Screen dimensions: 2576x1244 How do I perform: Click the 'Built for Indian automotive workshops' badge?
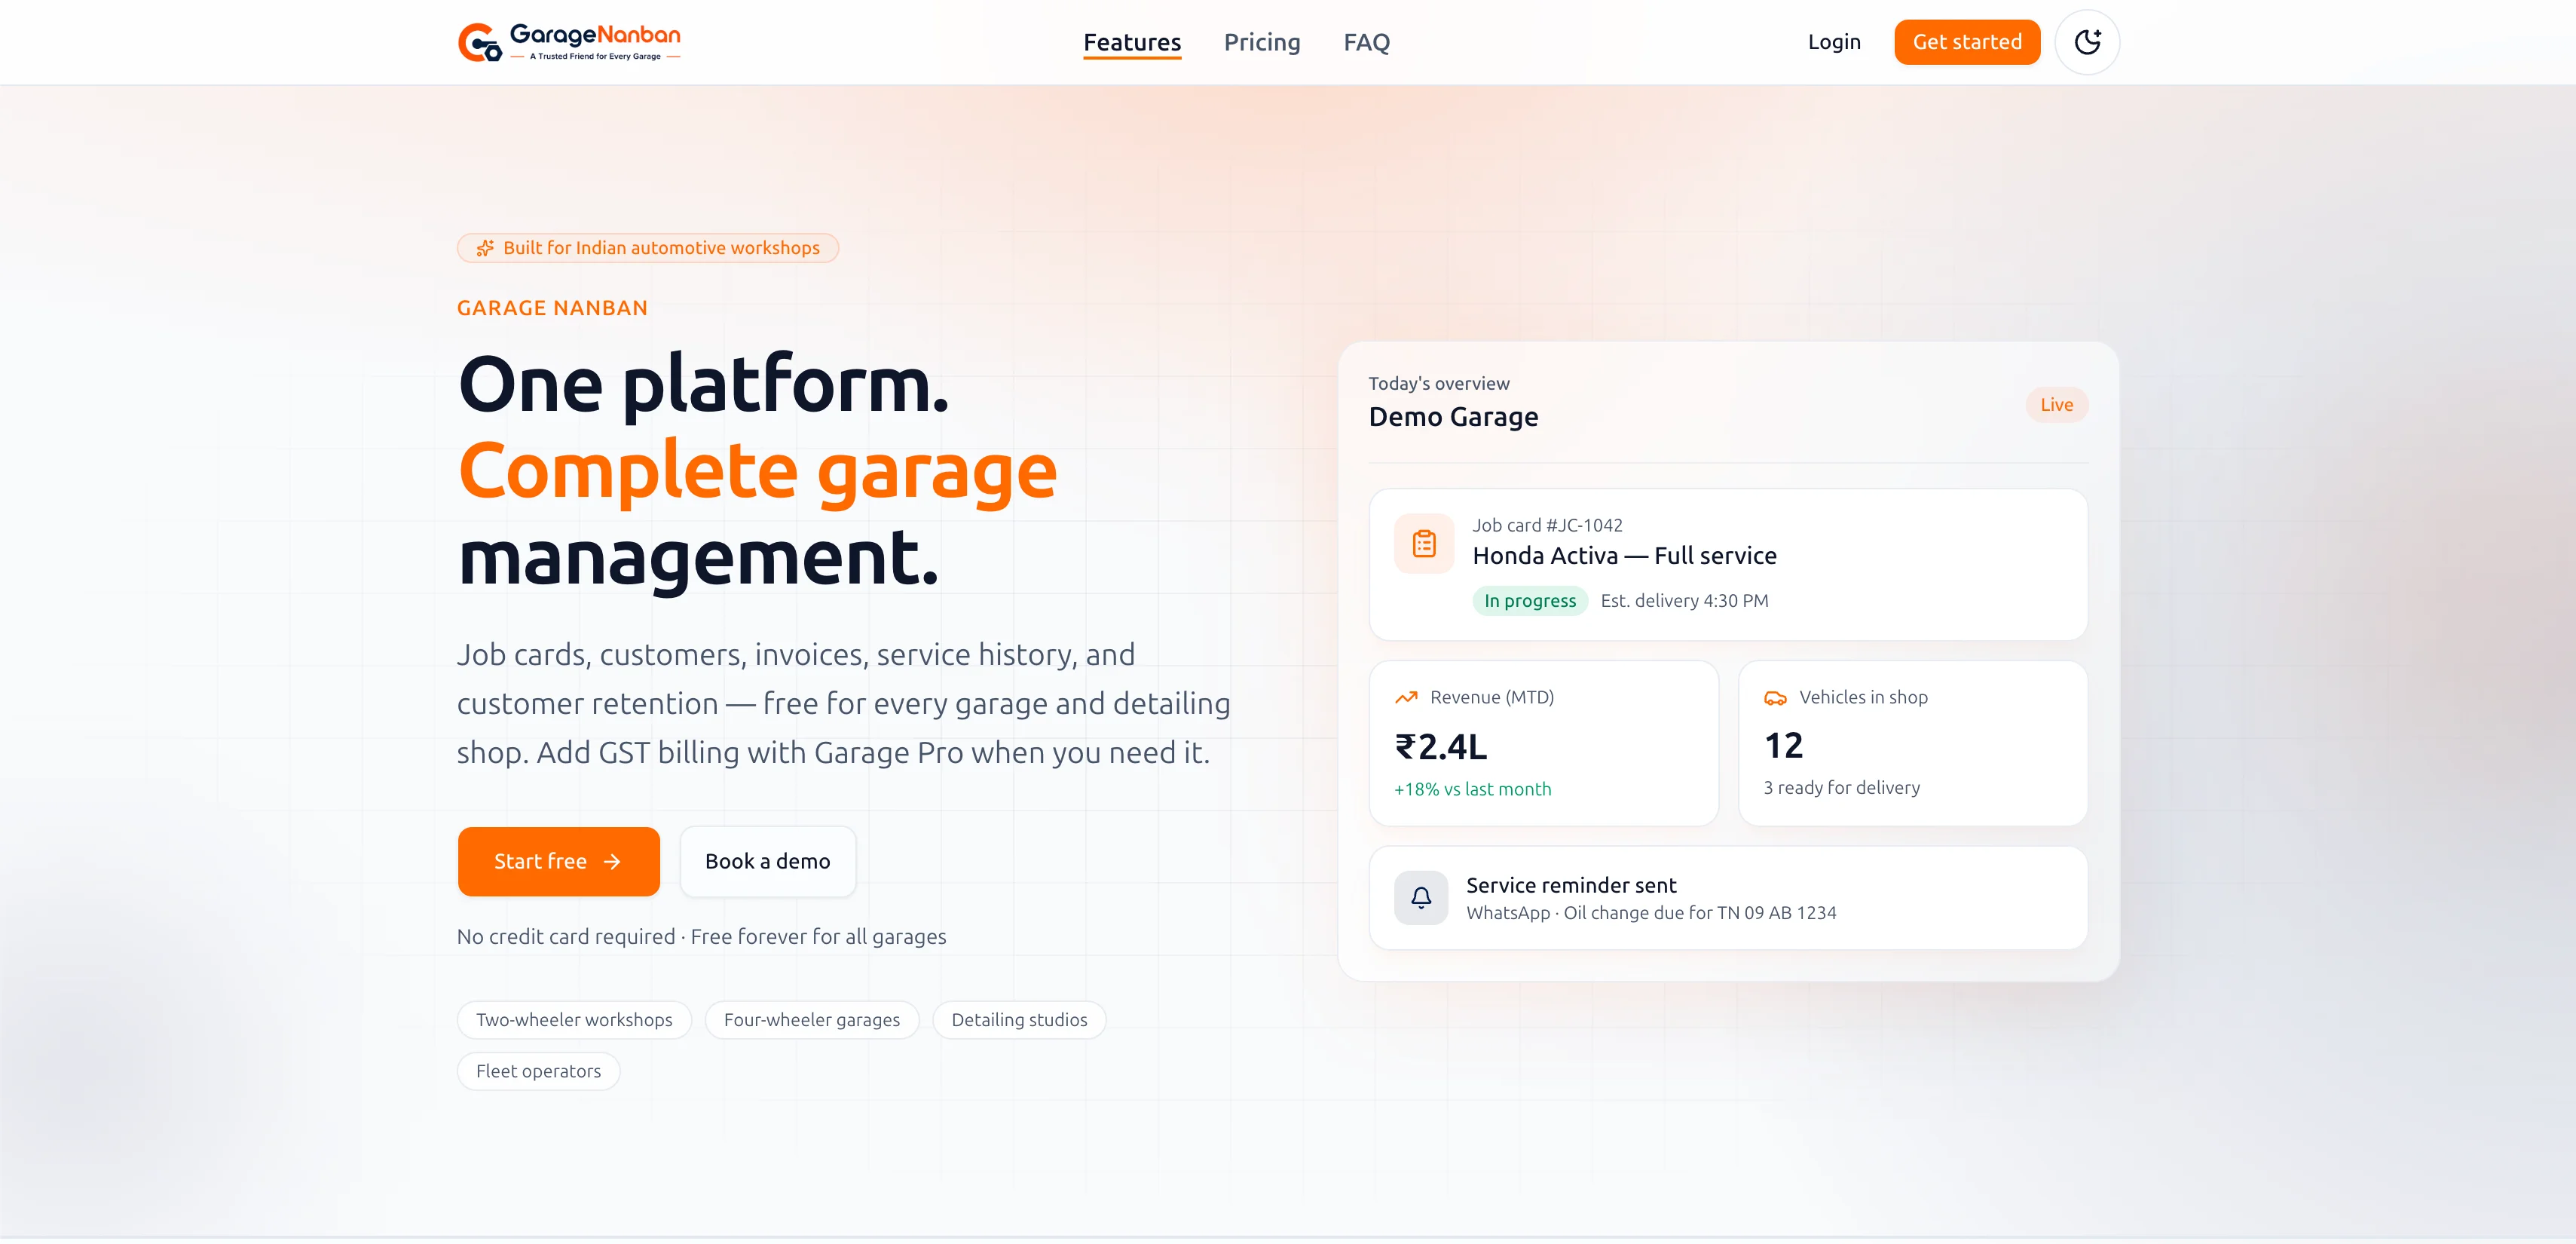pos(648,248)
